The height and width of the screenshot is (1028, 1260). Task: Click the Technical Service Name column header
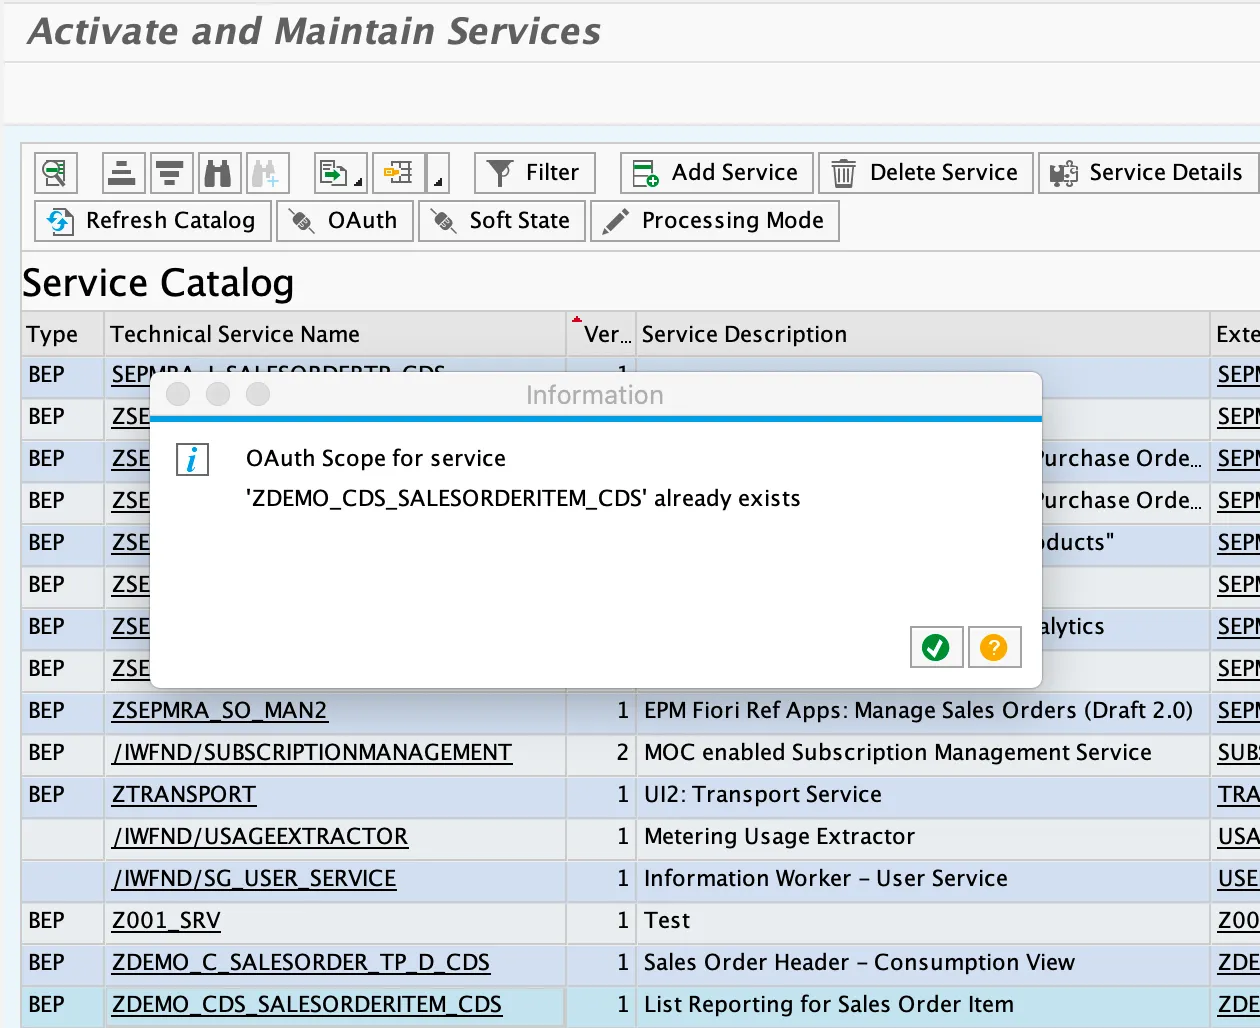pos(235,335)
